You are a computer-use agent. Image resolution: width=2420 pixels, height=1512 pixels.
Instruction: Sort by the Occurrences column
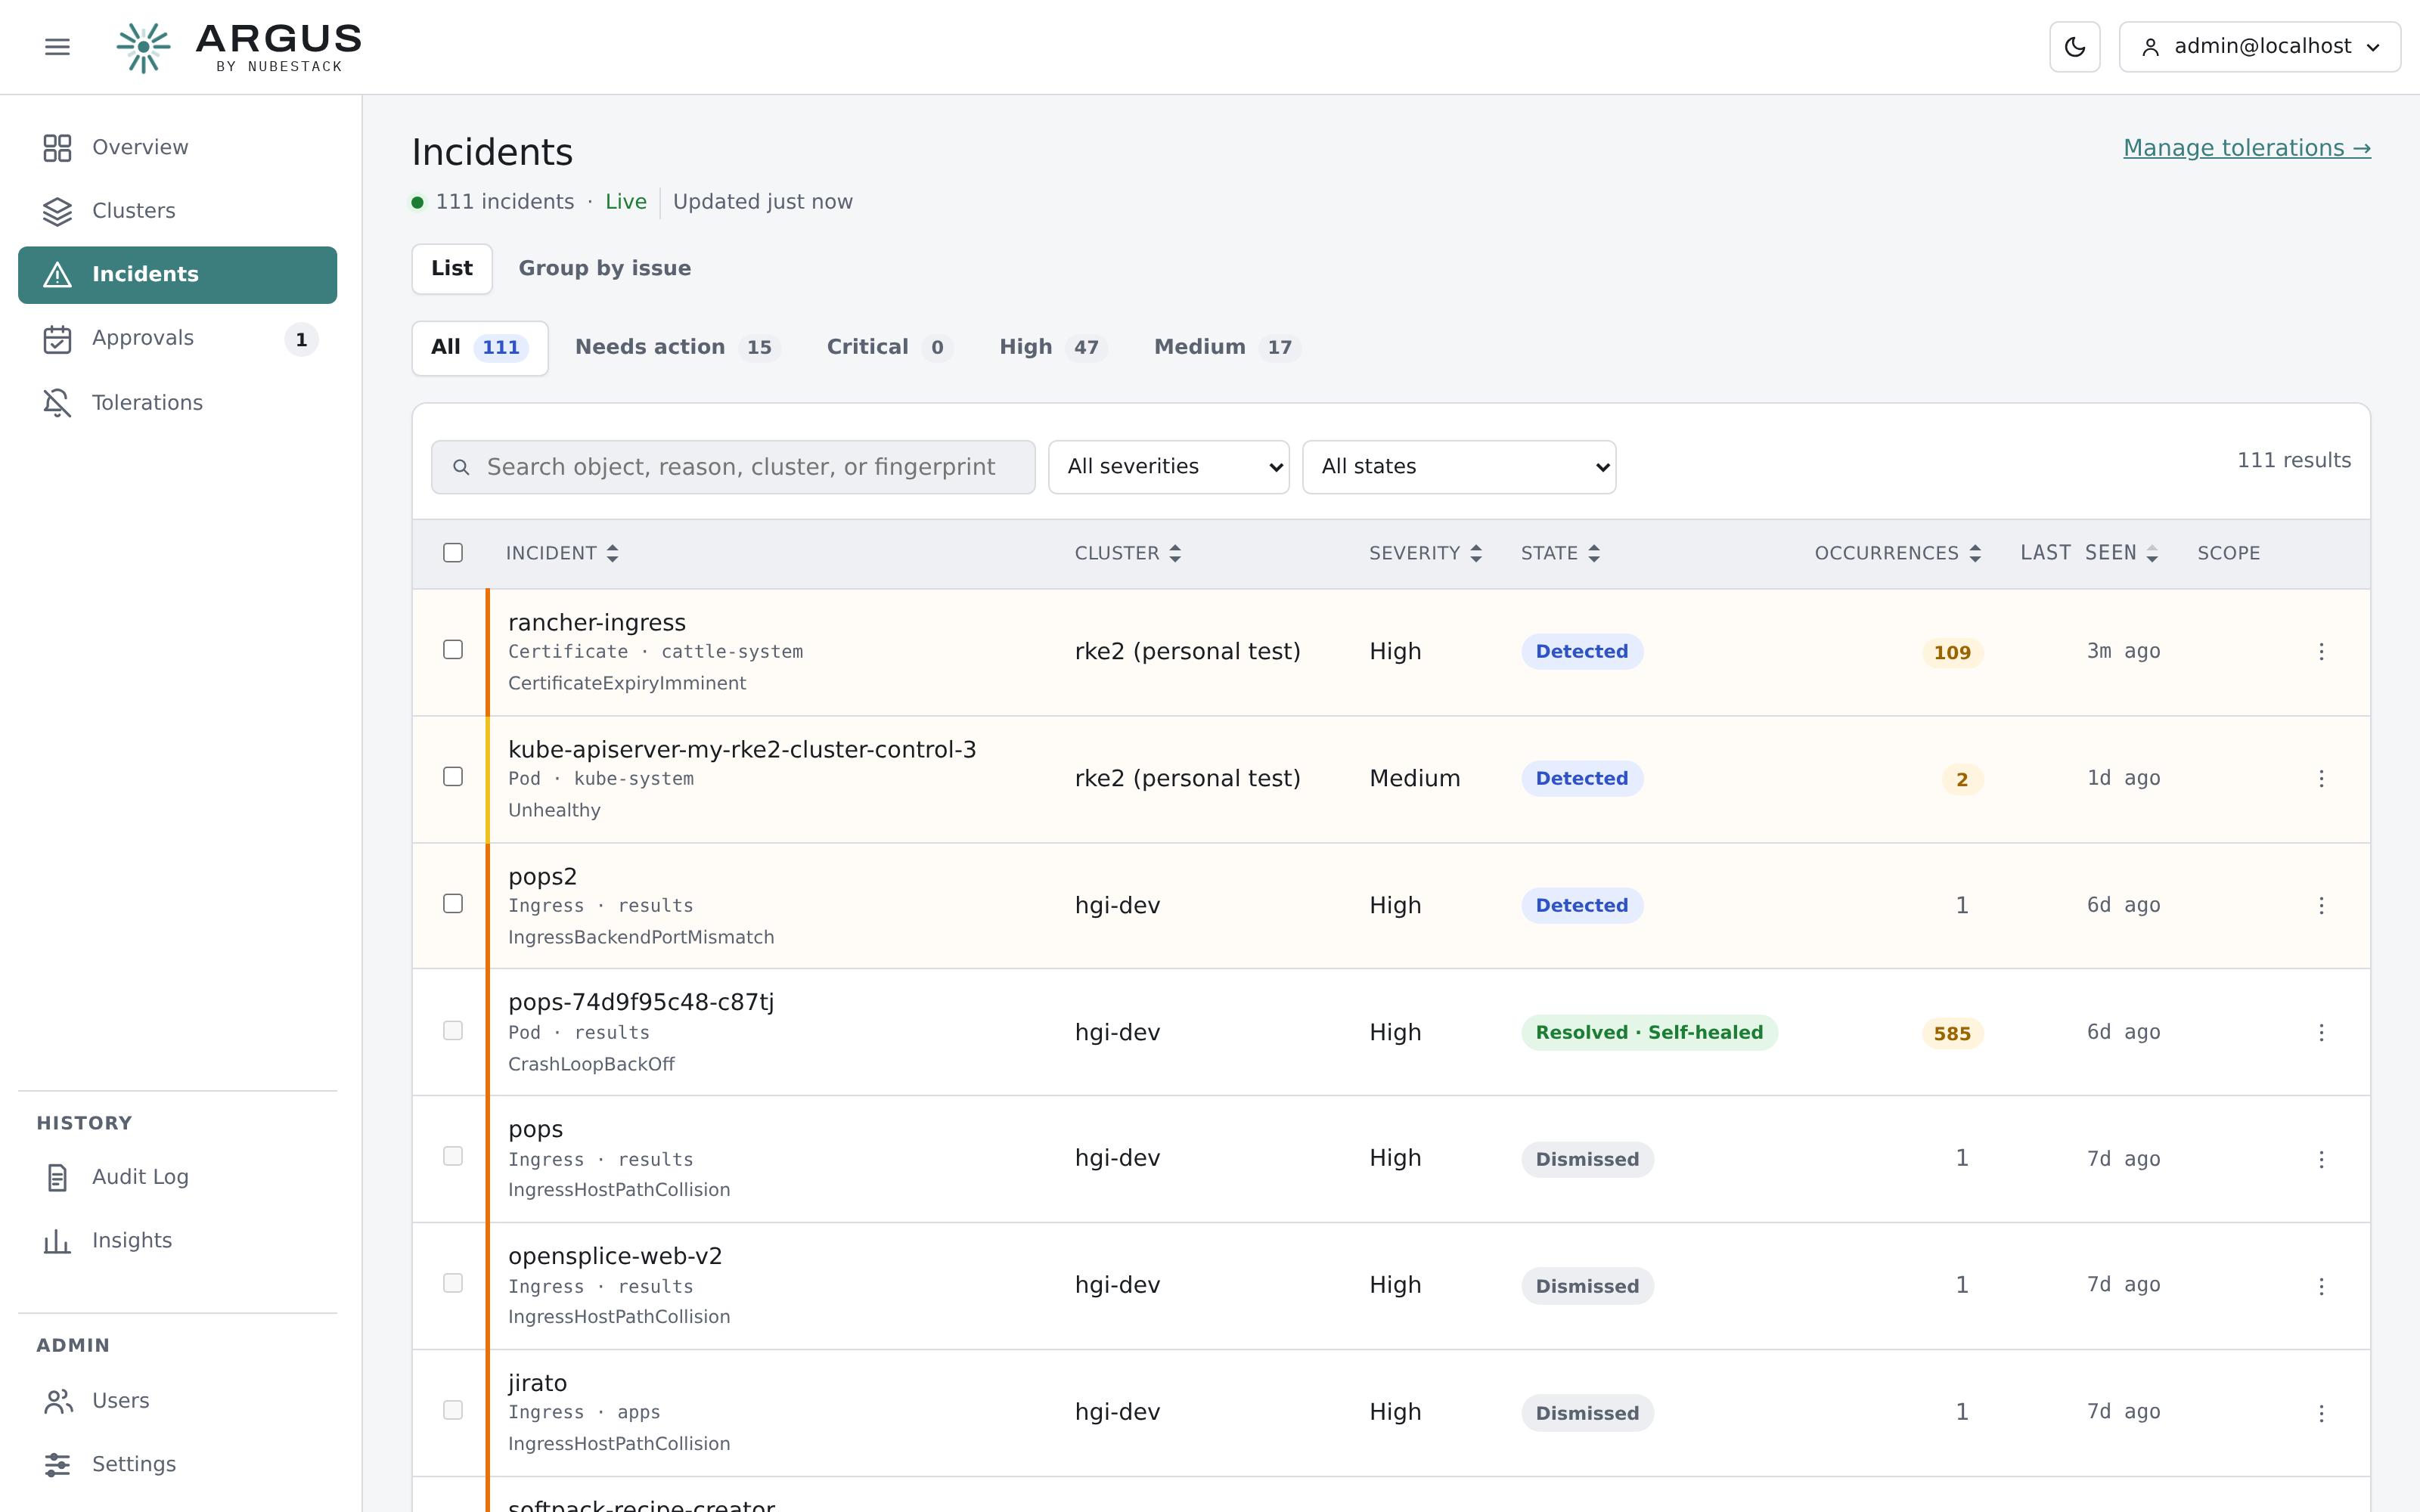pyautogui.click(x=1898, y=553)
